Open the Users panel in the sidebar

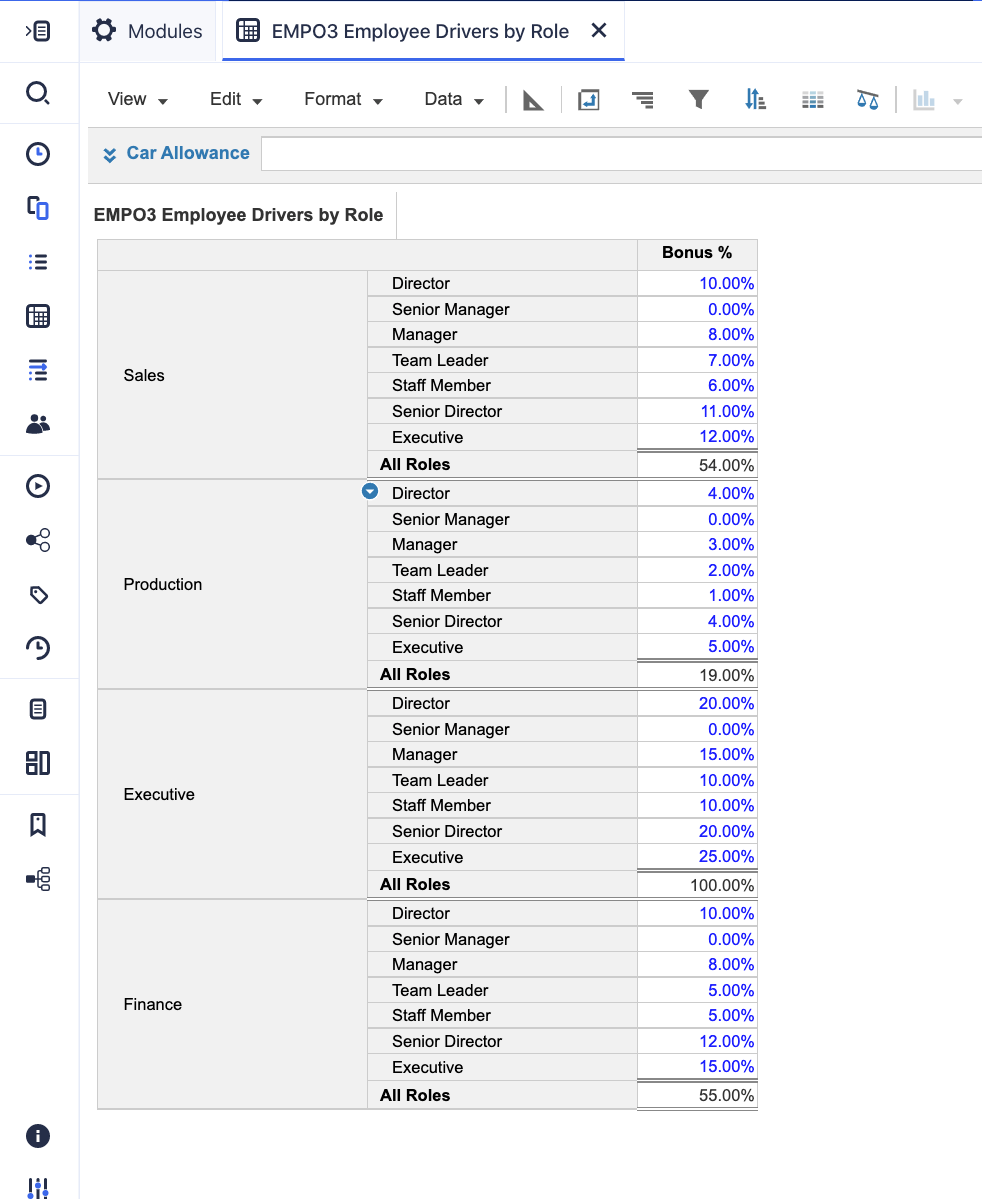click(38, 424)
